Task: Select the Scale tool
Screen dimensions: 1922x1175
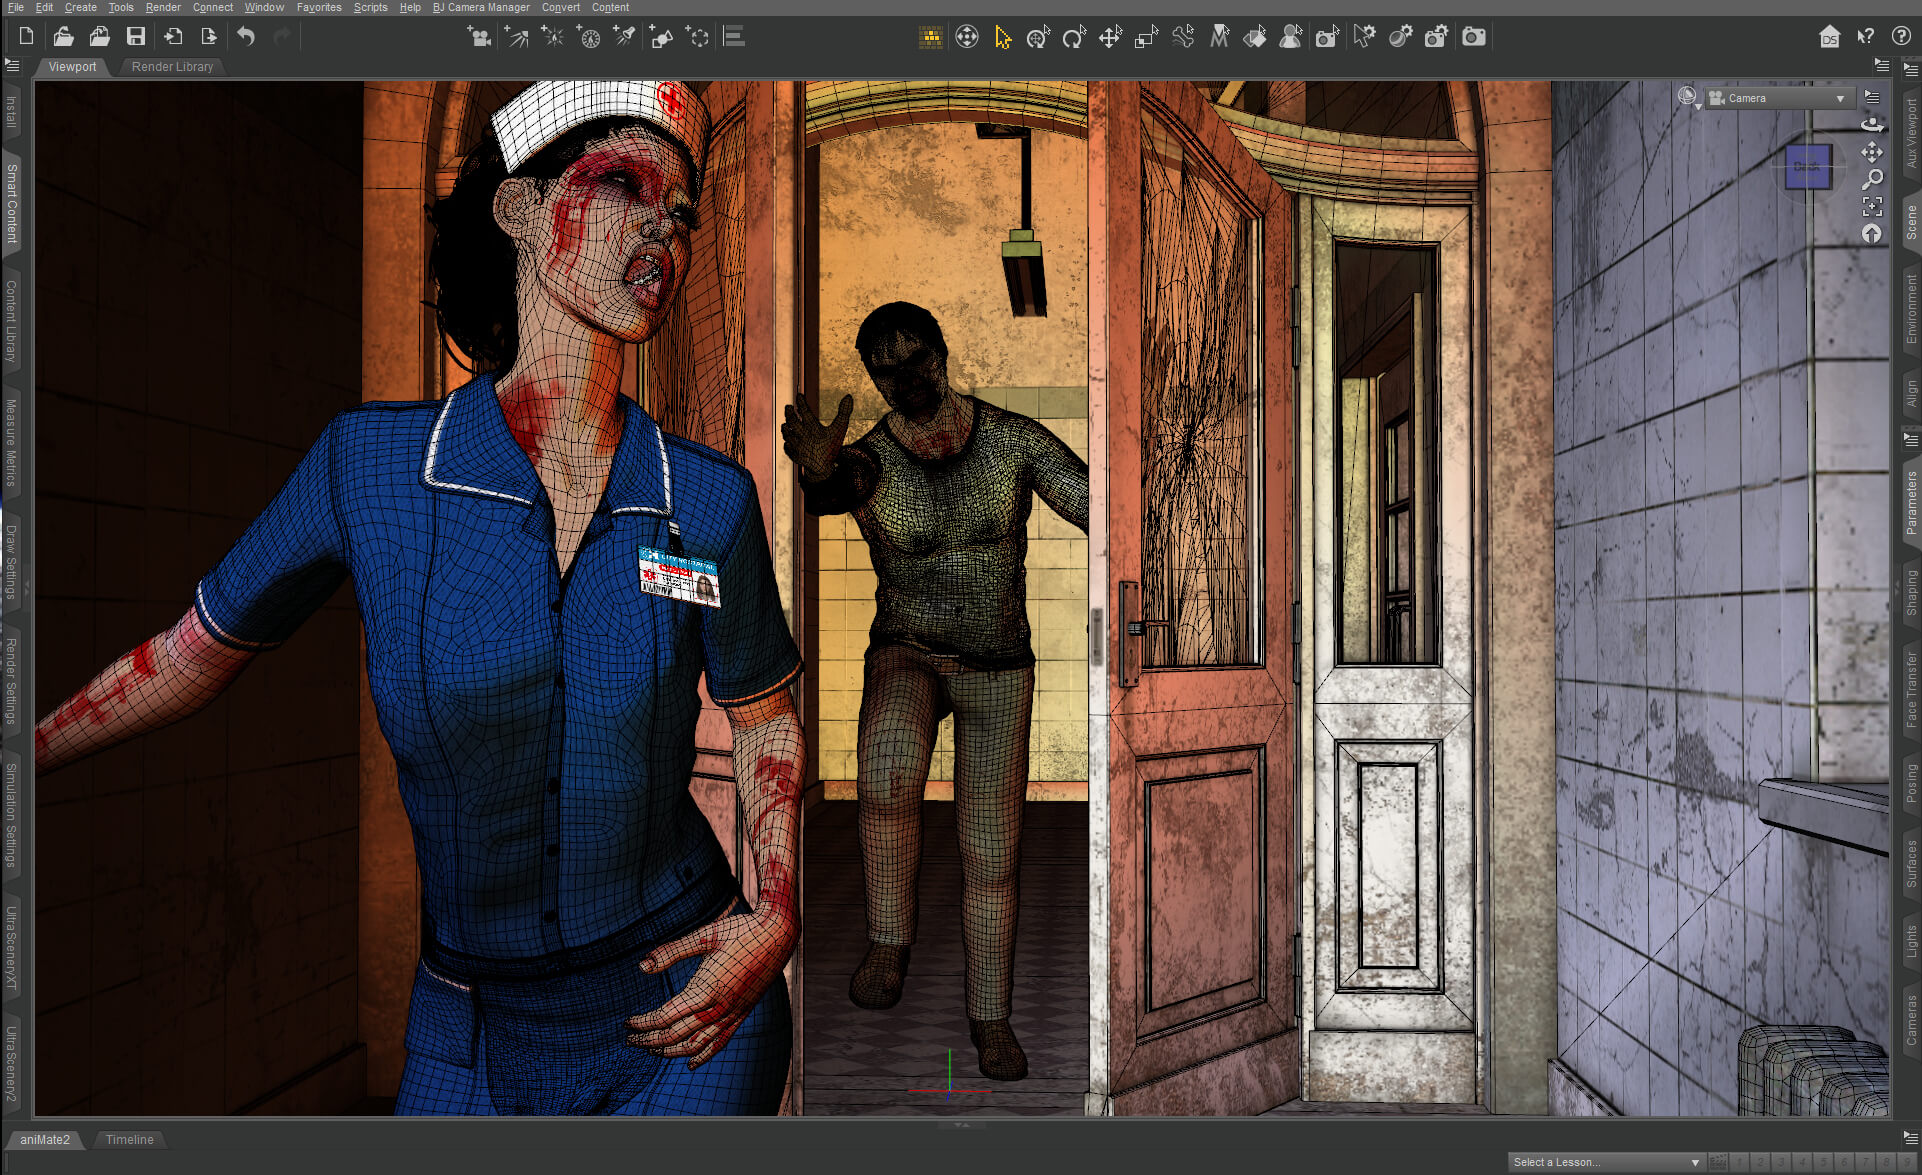Action: [1146, 37]
